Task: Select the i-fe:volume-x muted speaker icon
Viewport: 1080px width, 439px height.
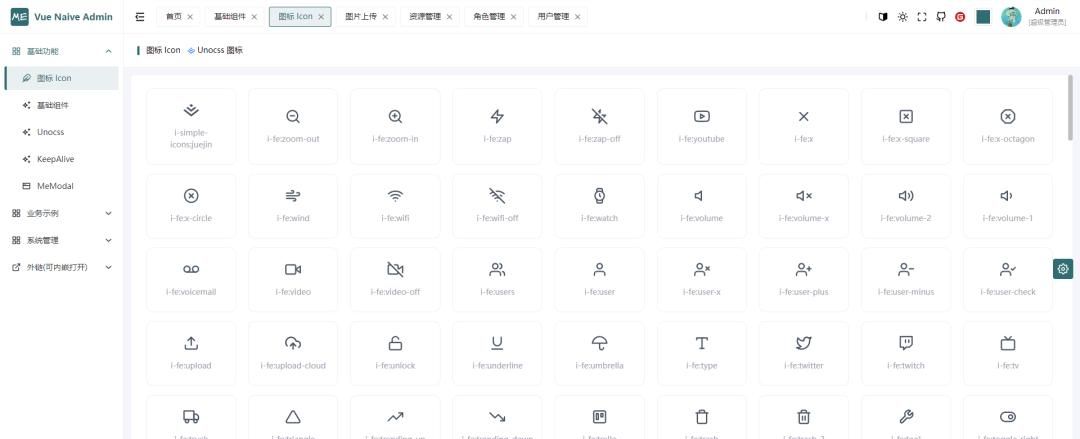Action: point(804,196)
